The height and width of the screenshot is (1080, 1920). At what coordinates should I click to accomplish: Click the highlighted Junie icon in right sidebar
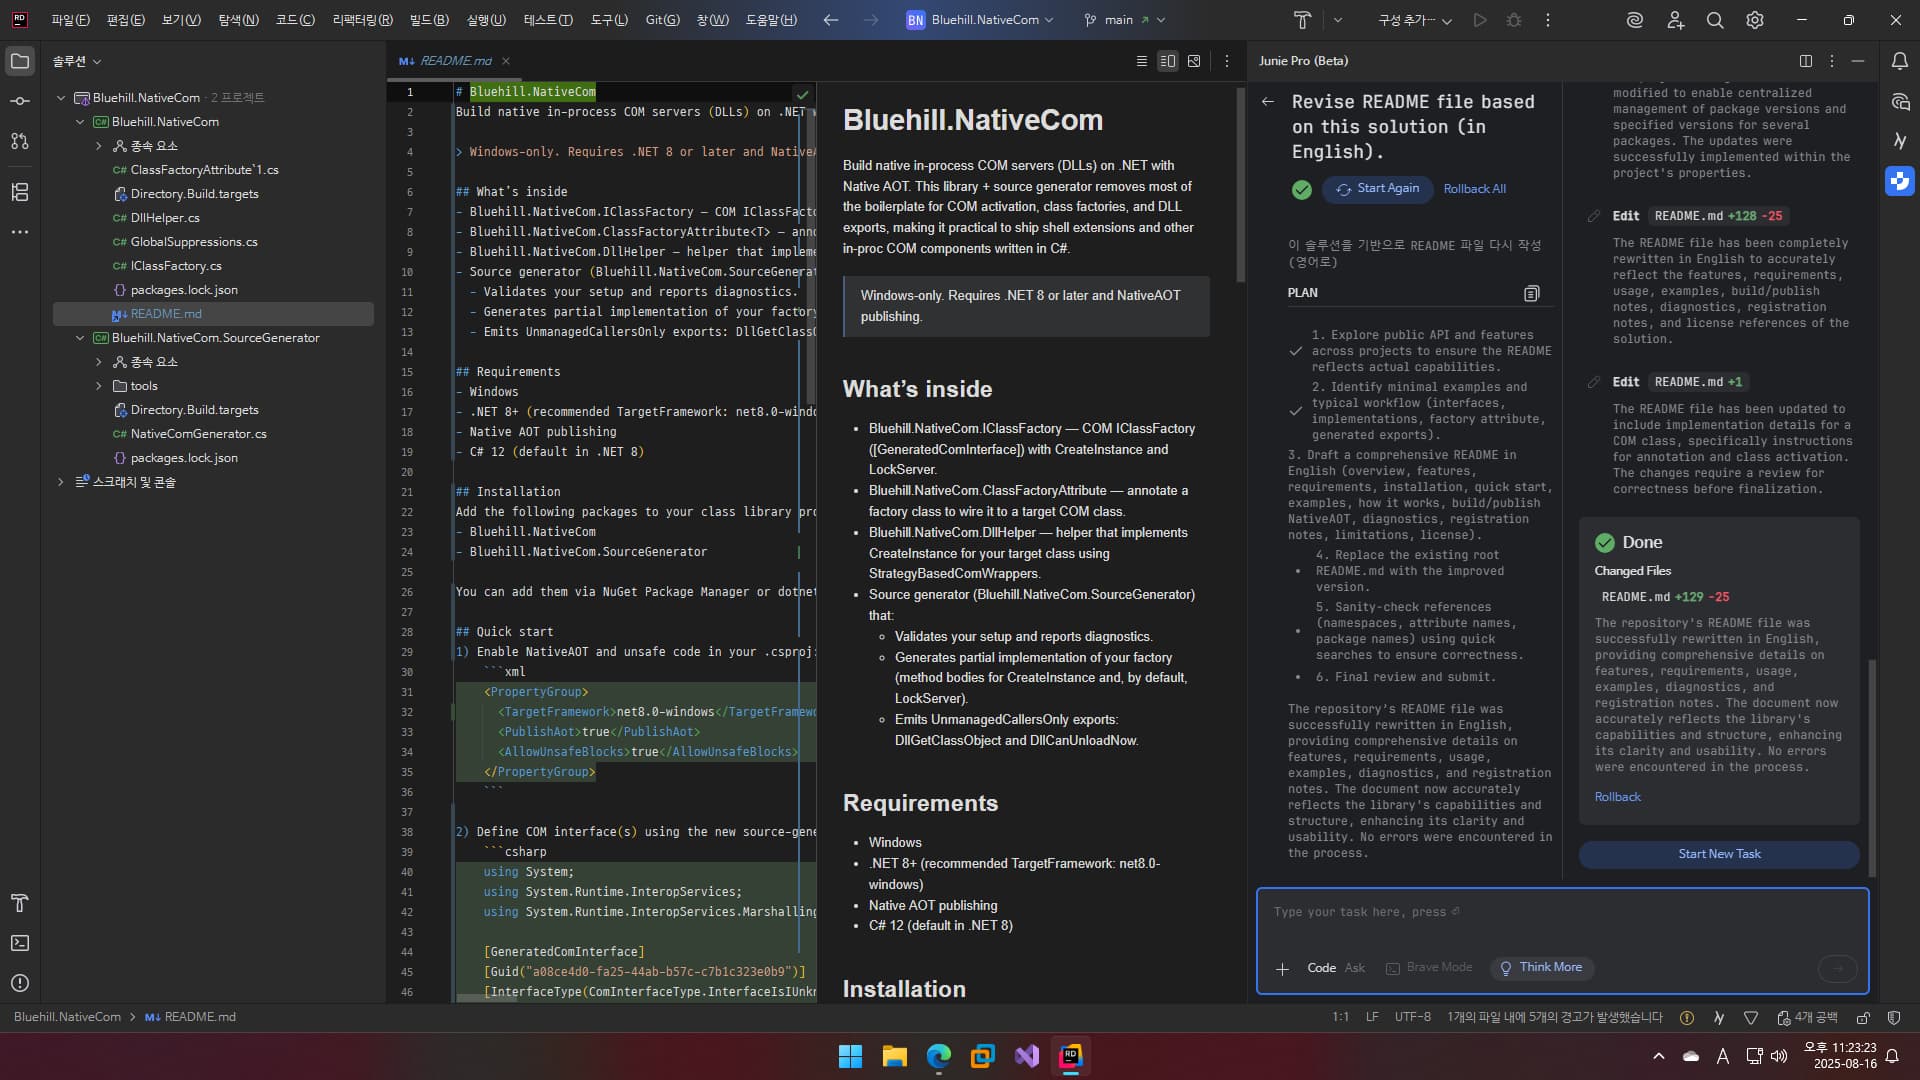[x=1900, y=181]
